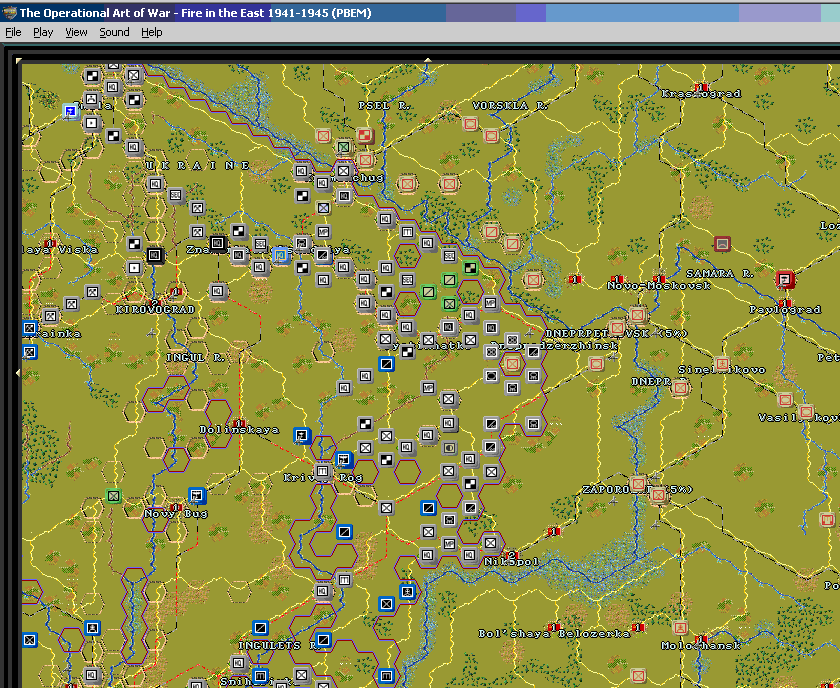Select the maroon unit north of SAMARA R. label
840x688 pixels.
[722, 244]
